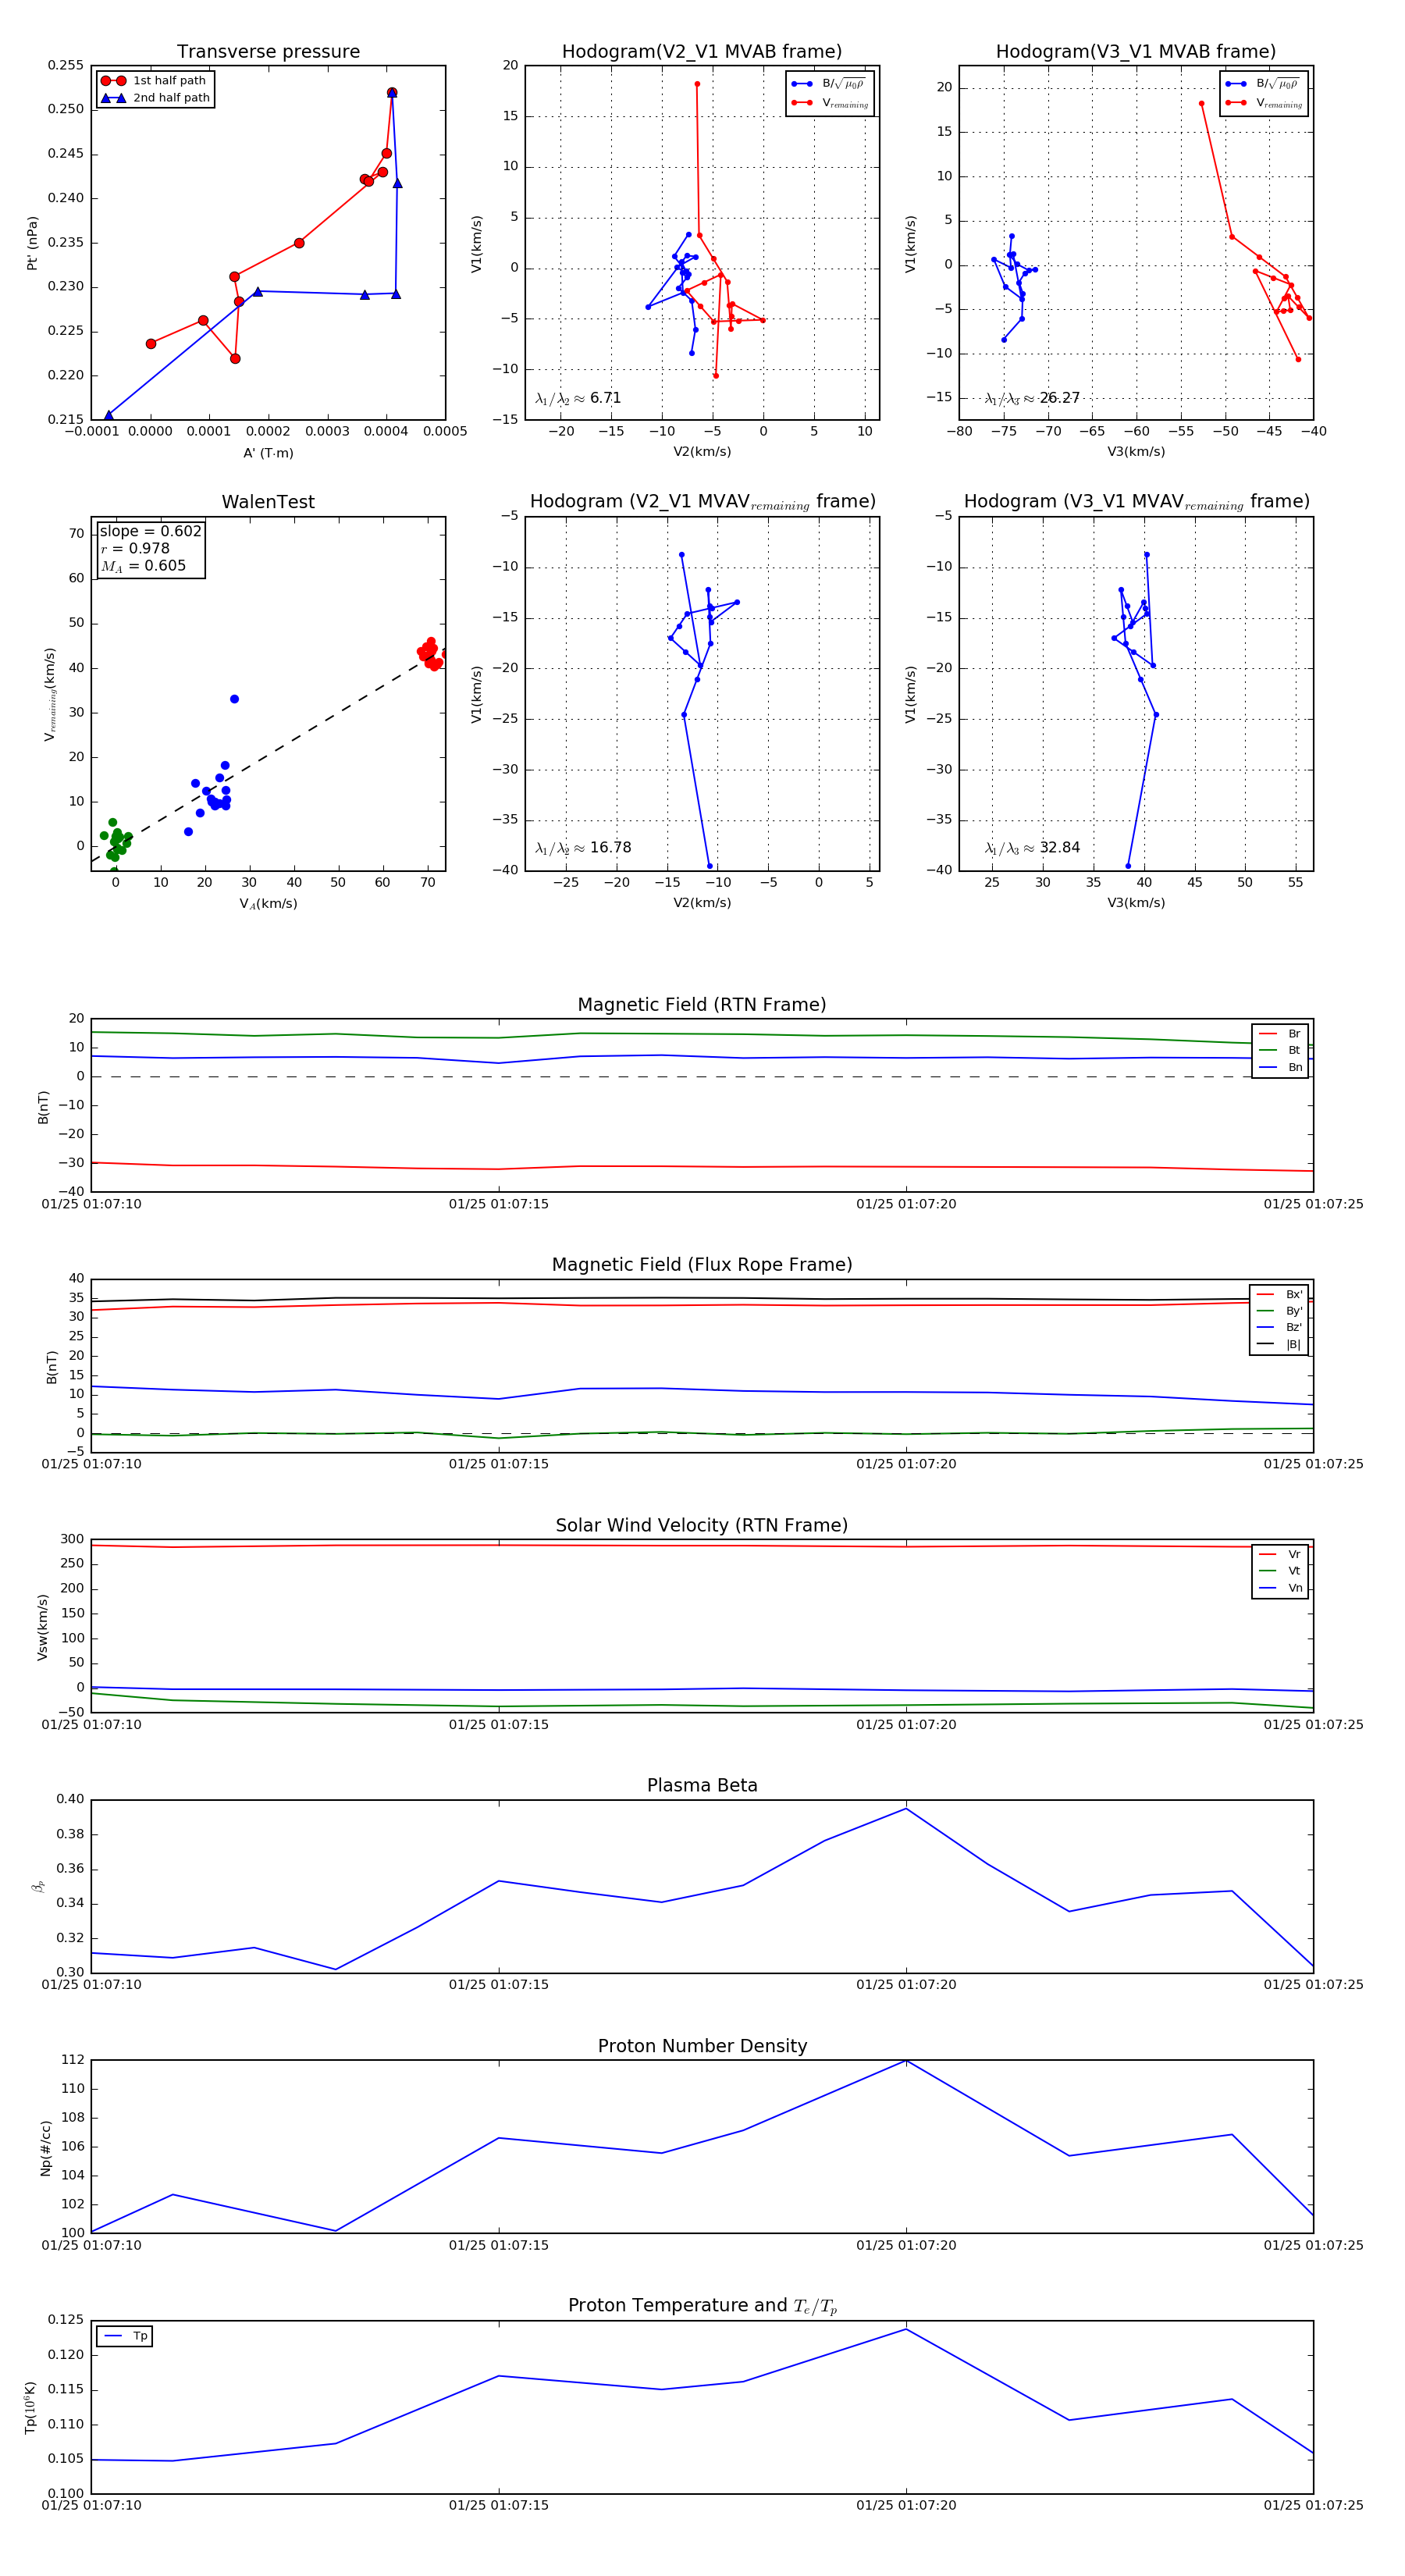Select the 'r = 0.978' annotation
1405x2576 pixels.
(135, 548)
